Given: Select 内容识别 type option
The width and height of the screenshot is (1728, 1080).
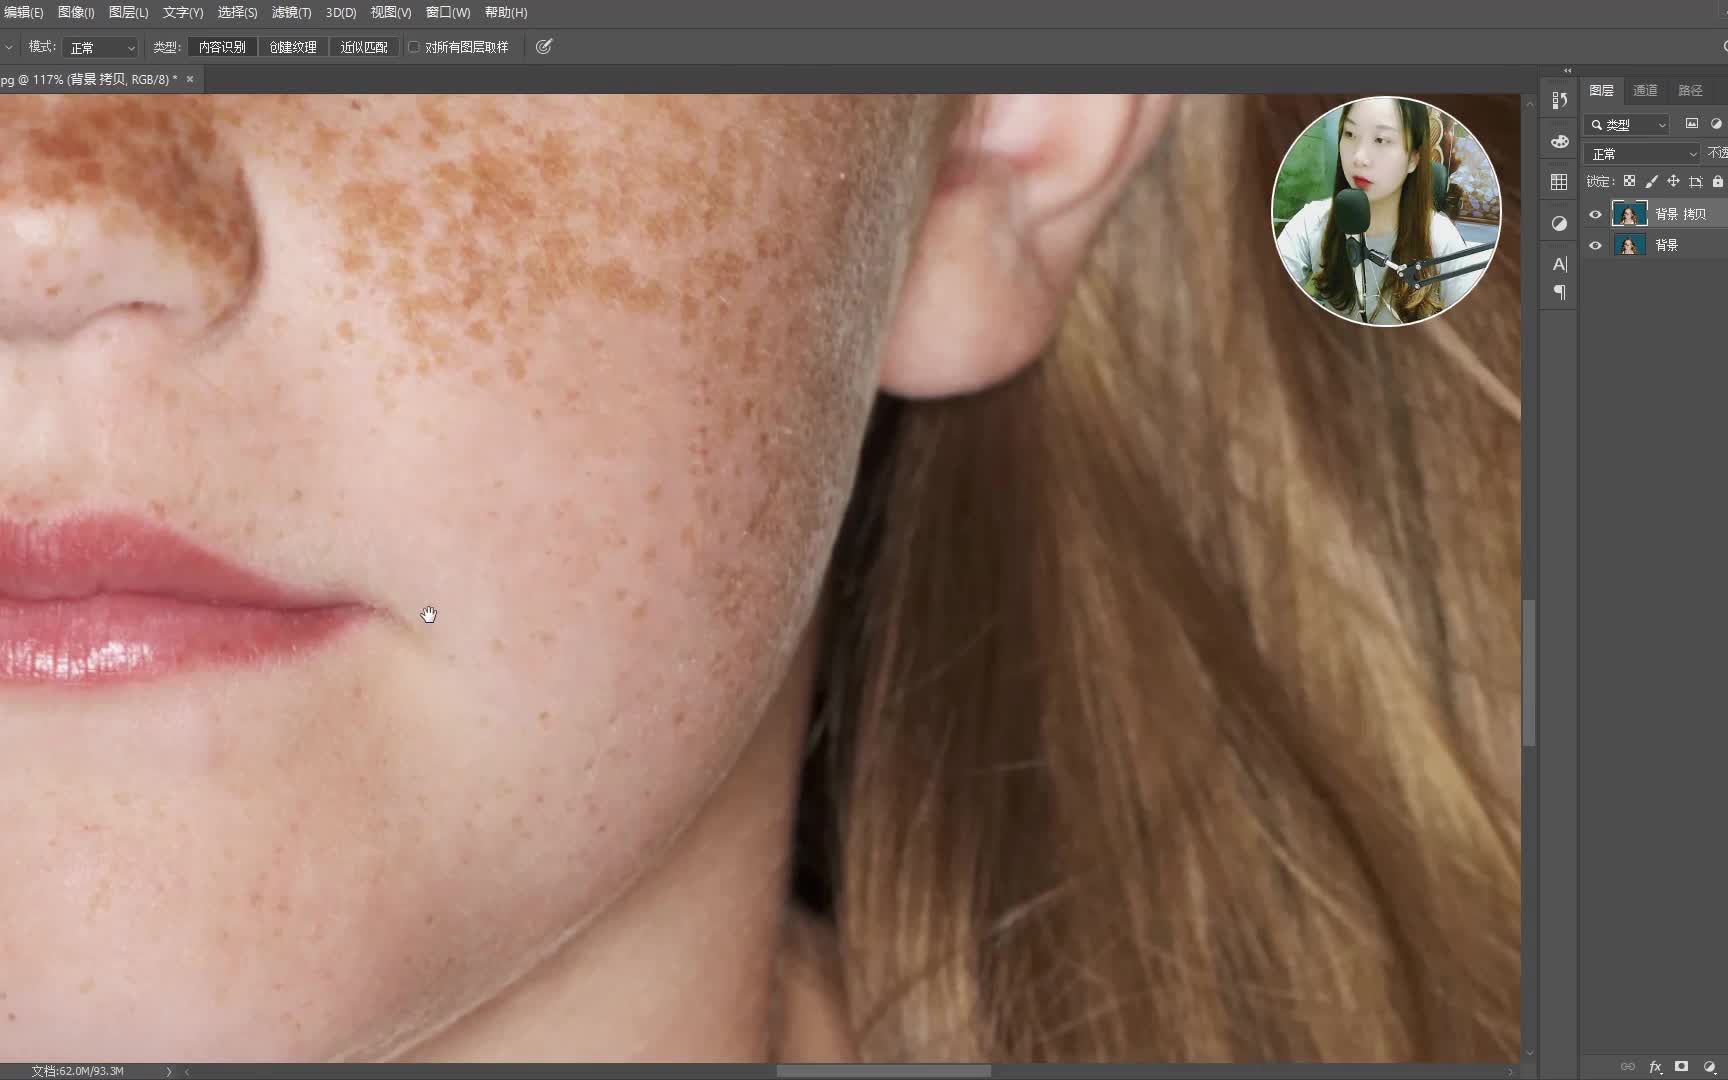Looking at the screenshot, I should 222,47.
